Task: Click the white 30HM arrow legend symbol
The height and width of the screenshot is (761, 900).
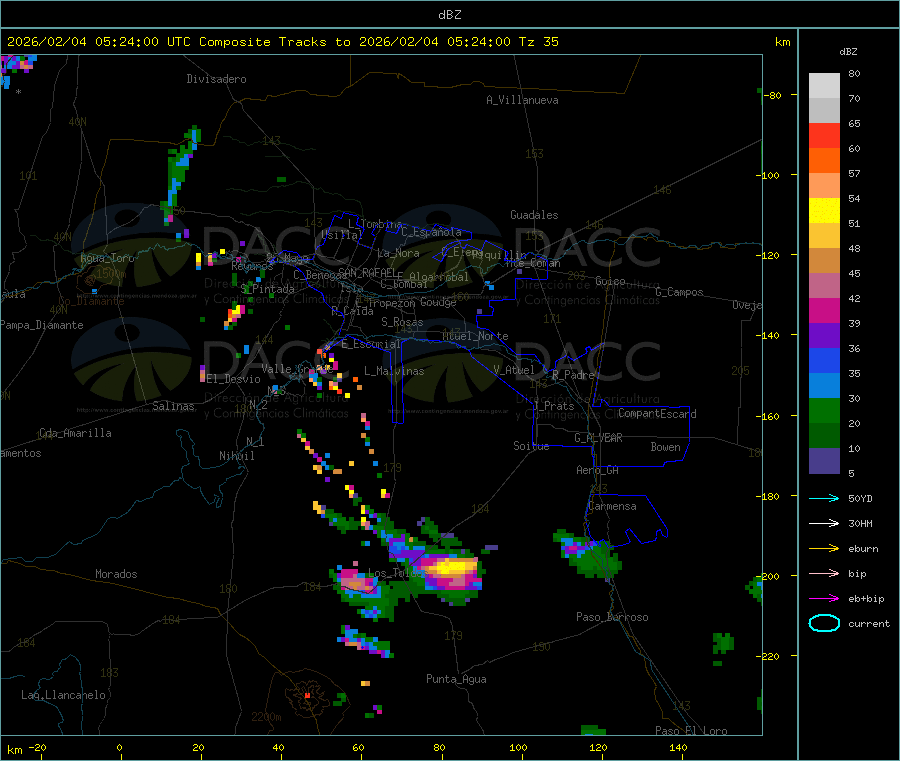Action: (824, 523)
